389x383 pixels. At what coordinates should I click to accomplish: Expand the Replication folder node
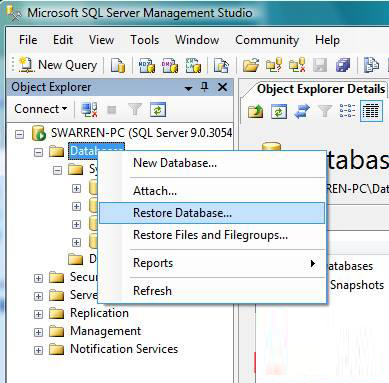pyautogui.click(x=38, y=314)
